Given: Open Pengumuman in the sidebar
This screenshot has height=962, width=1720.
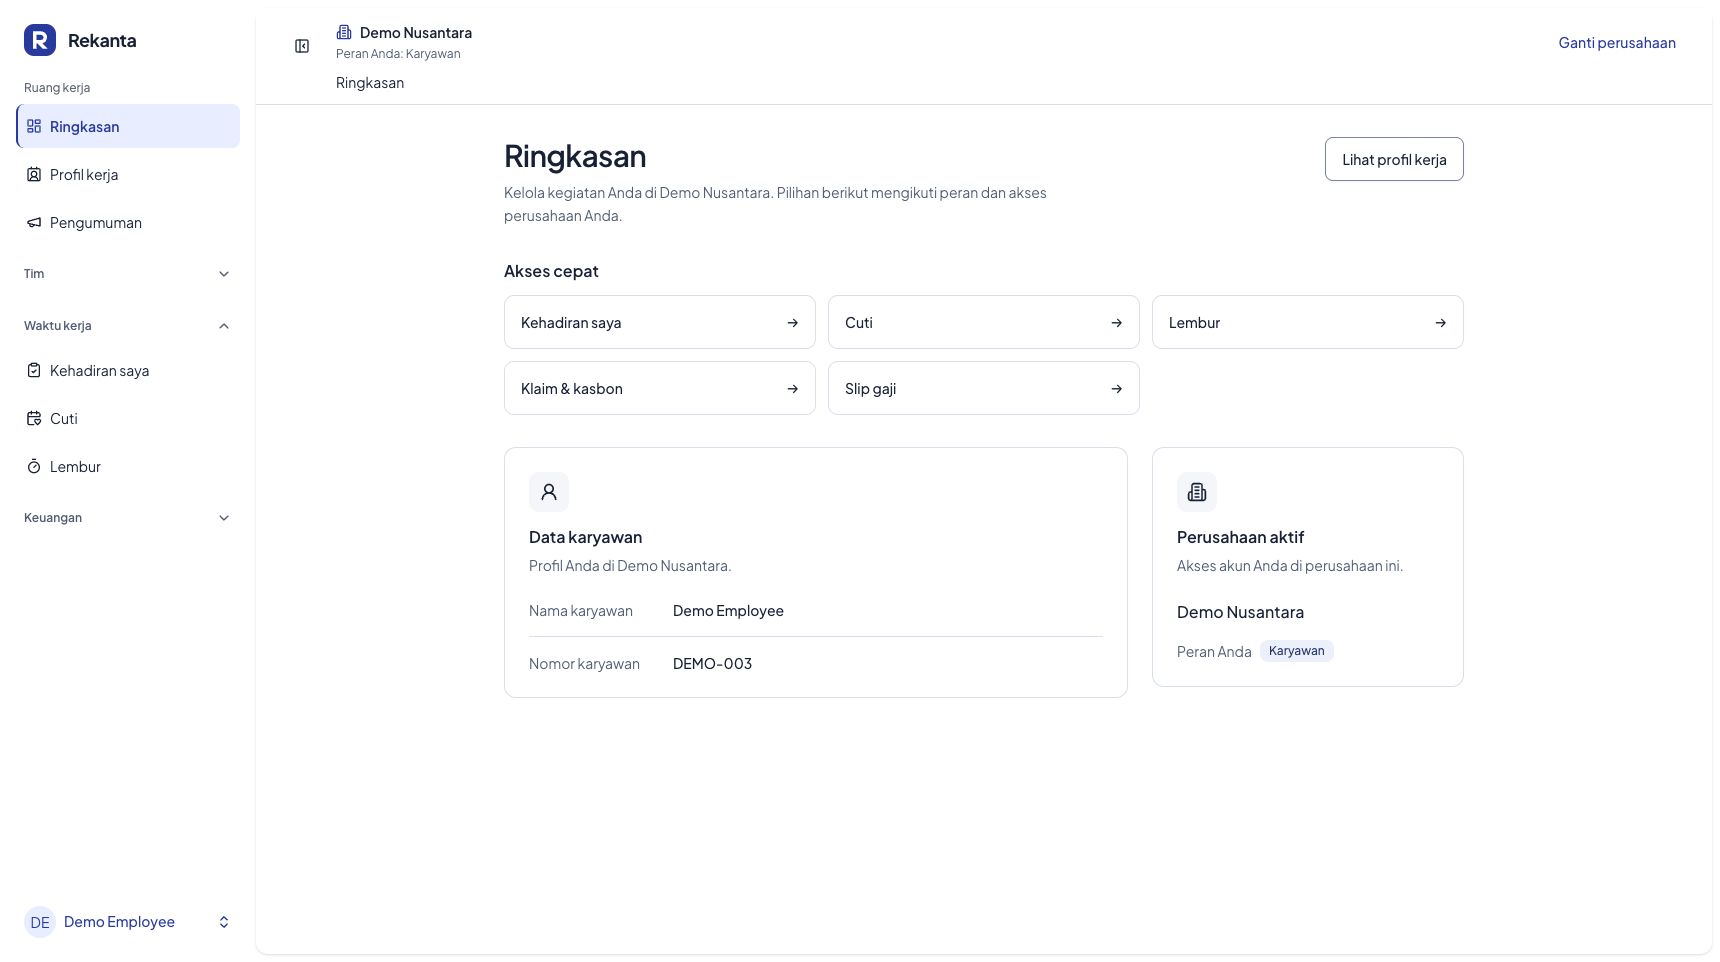Looking at the screenshot, I should tap(128, 222).
